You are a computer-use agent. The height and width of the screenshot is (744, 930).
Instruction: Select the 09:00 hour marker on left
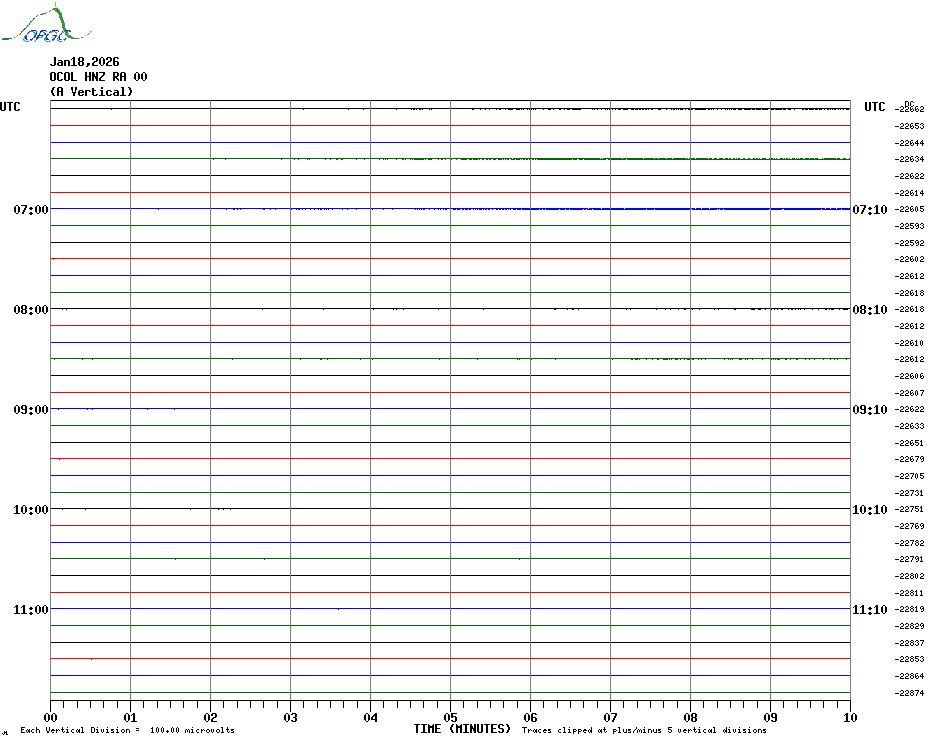(x=30, y=410)
